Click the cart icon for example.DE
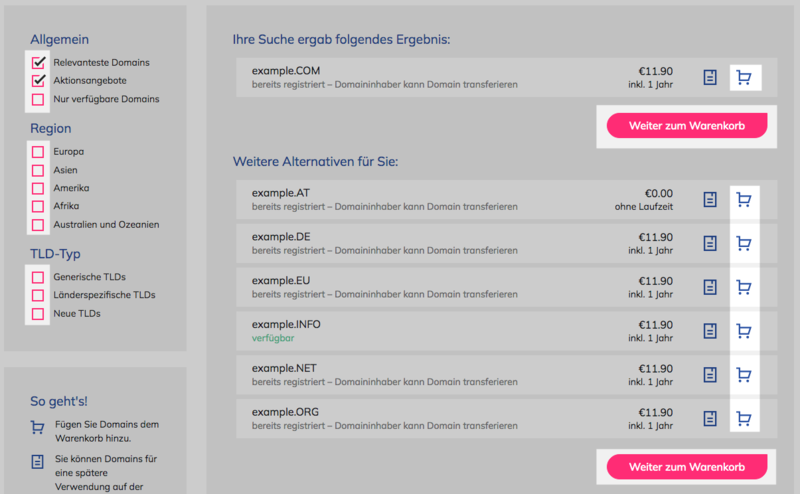Viewport: 800px width, 494px height. tap(744, 243)
